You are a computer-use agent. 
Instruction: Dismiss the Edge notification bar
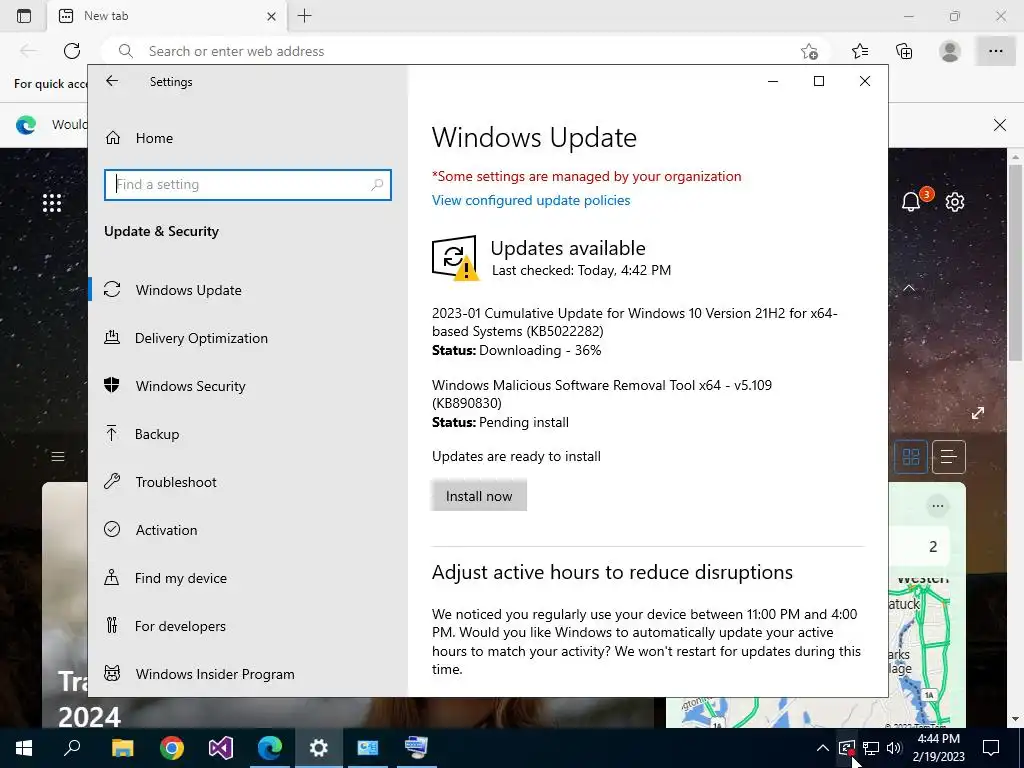point(999,125)
